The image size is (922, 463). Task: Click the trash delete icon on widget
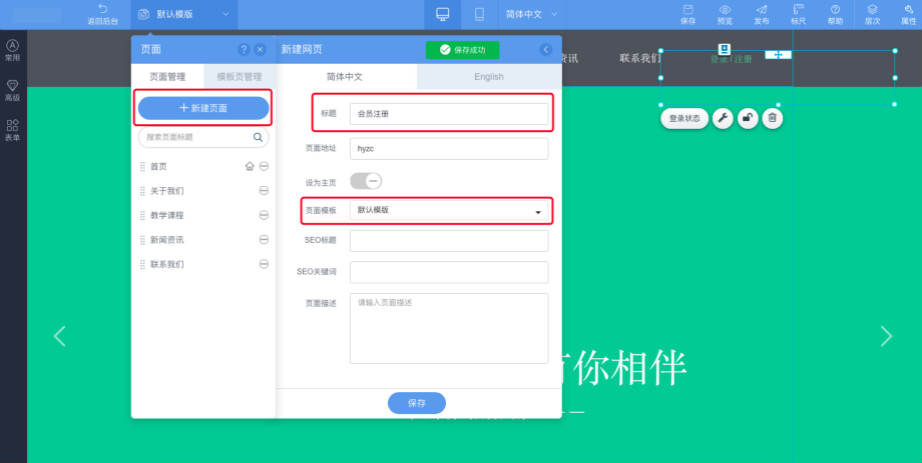[772, 118]
